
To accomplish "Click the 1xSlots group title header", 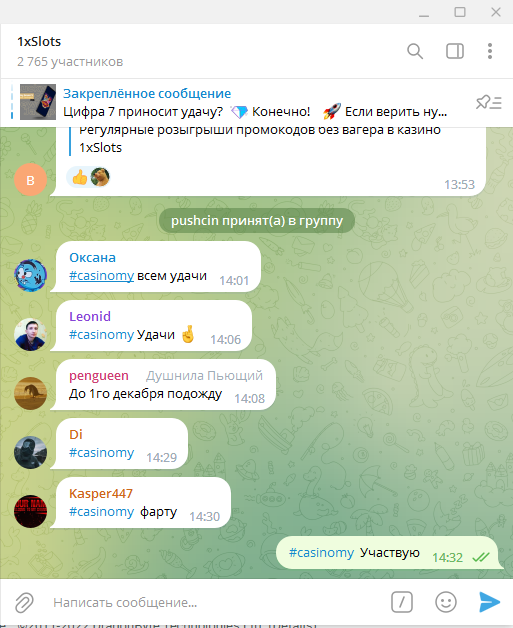I will [x=39, y=42].
